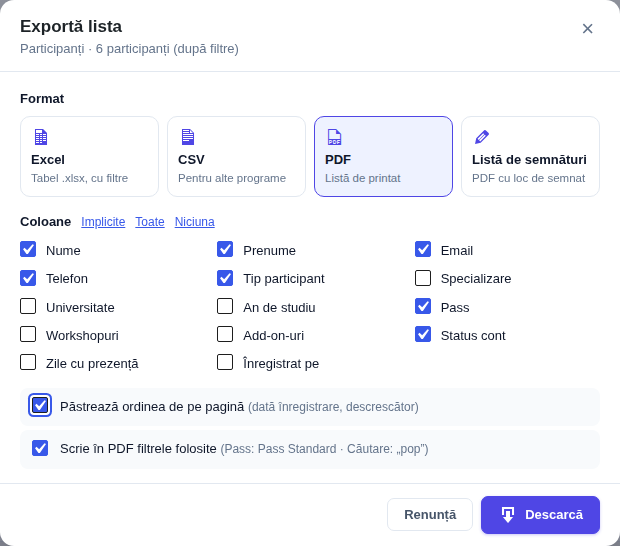Check the Universitate column
This screenshot has width=620, height=546.
pos(28,306)
